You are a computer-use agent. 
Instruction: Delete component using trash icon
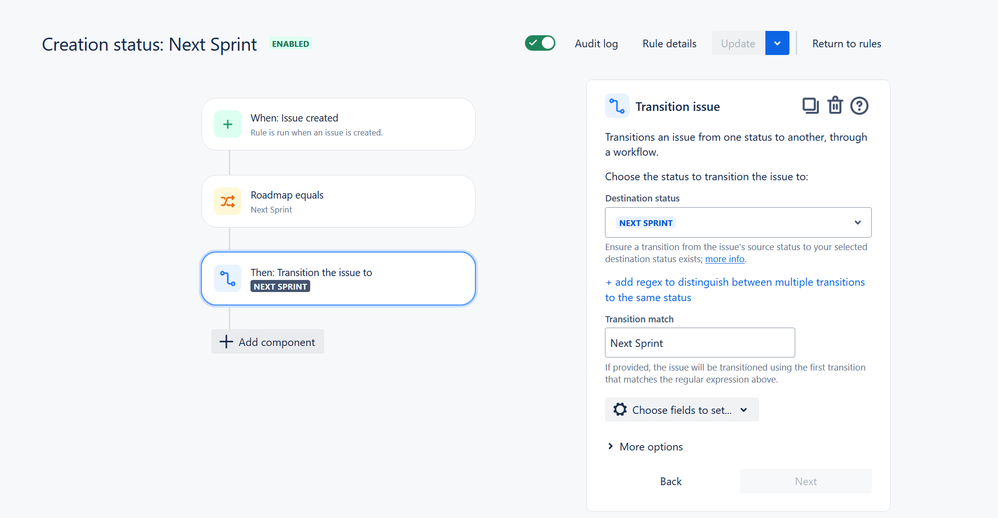pos(835,105)
